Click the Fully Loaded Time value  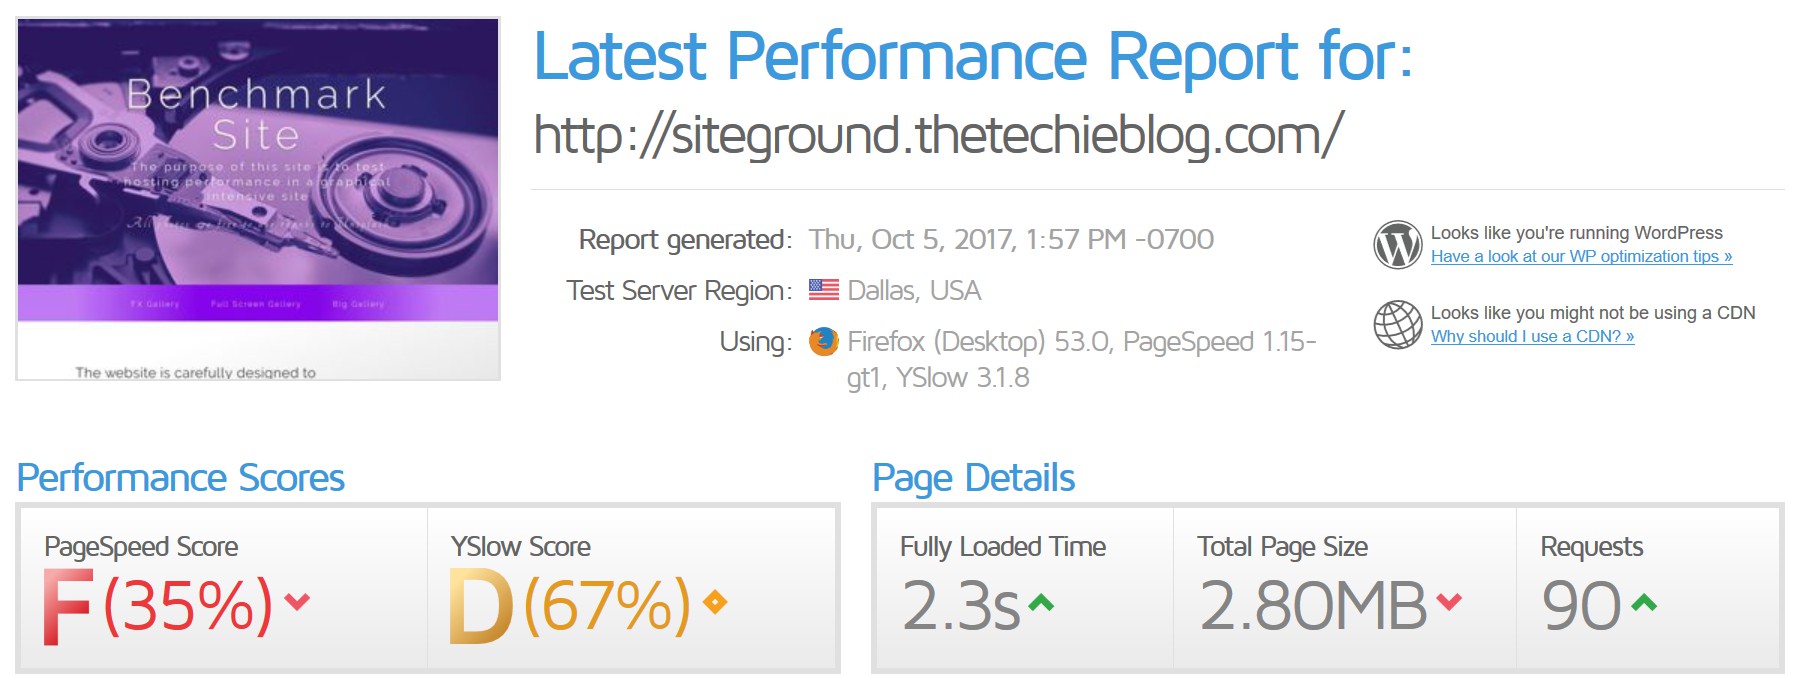click(961, 605)
